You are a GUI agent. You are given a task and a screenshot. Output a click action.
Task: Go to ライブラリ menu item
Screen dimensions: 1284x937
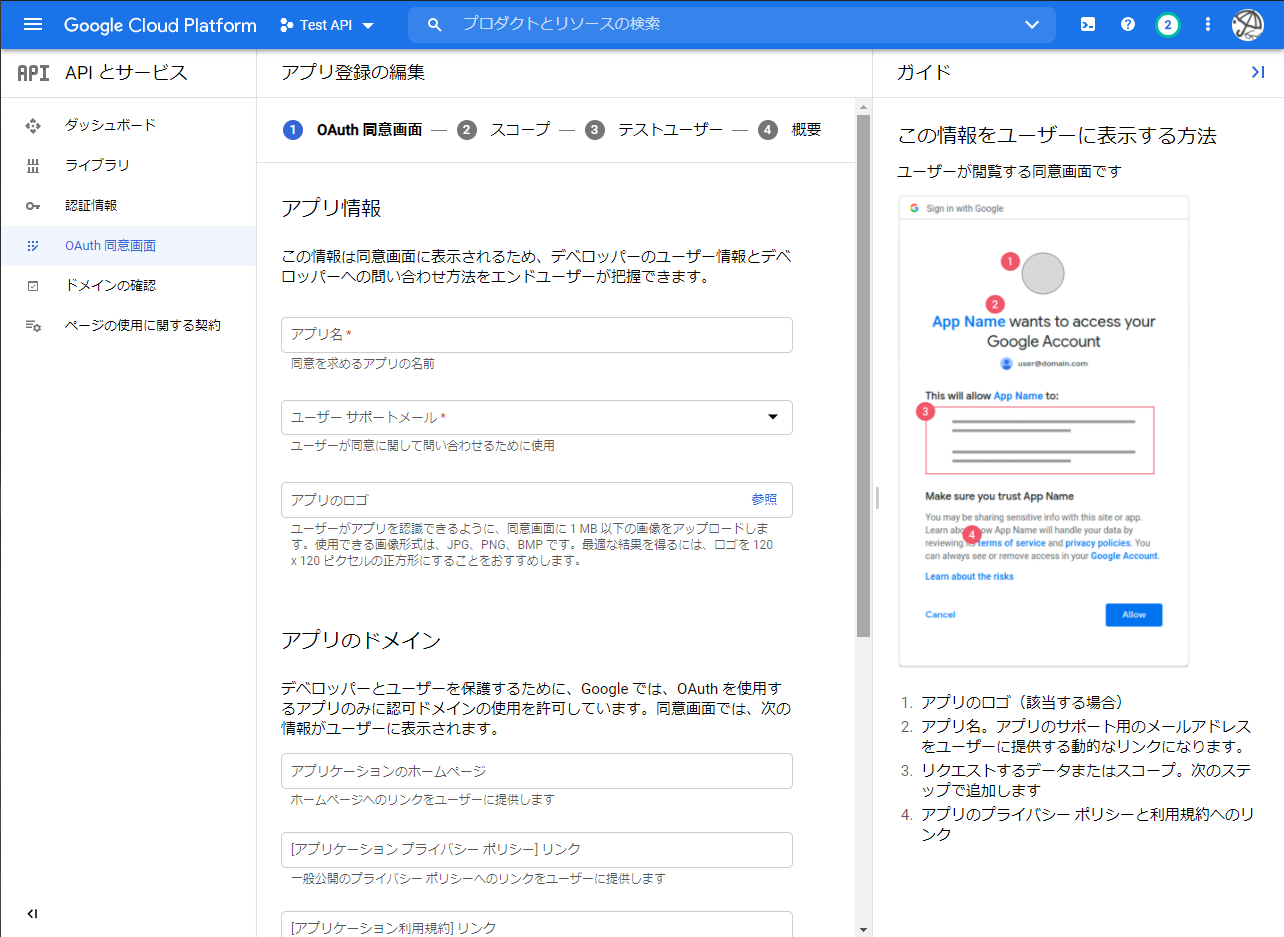[x=128, y=165]
